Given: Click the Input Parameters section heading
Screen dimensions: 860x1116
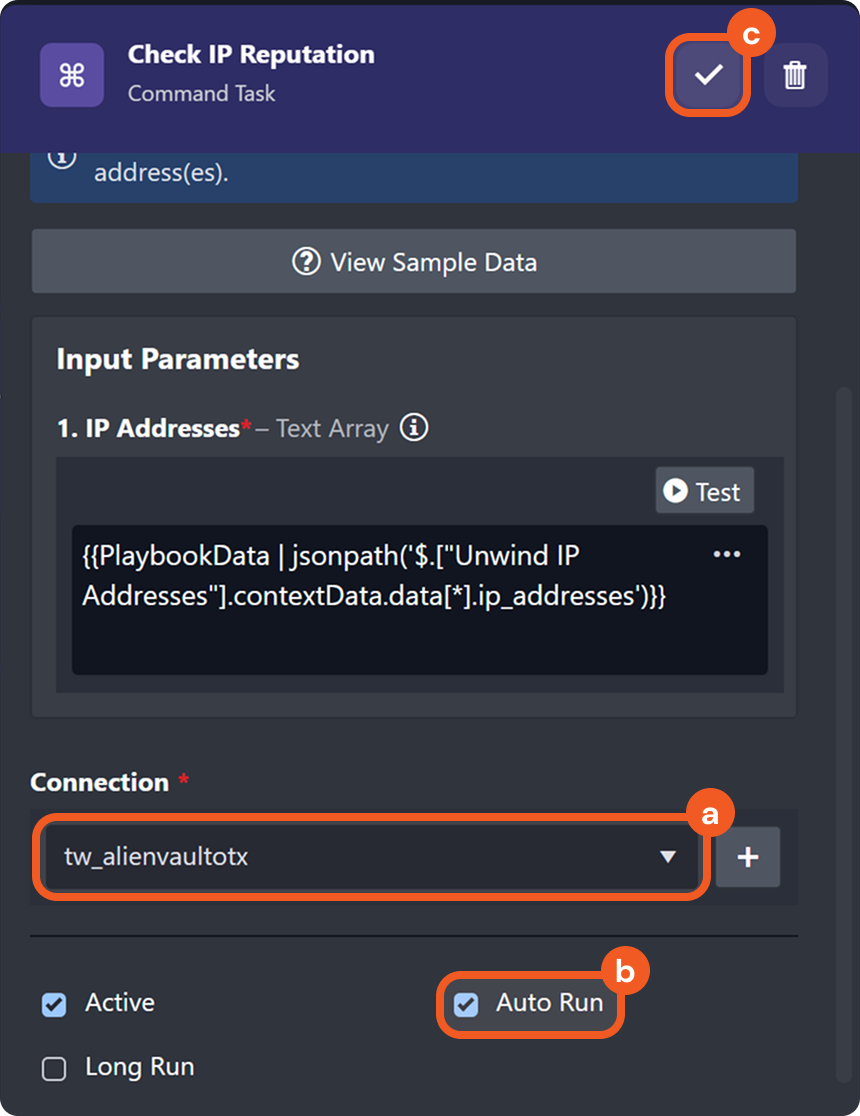Looking at the screenshot, I should 177,359.
